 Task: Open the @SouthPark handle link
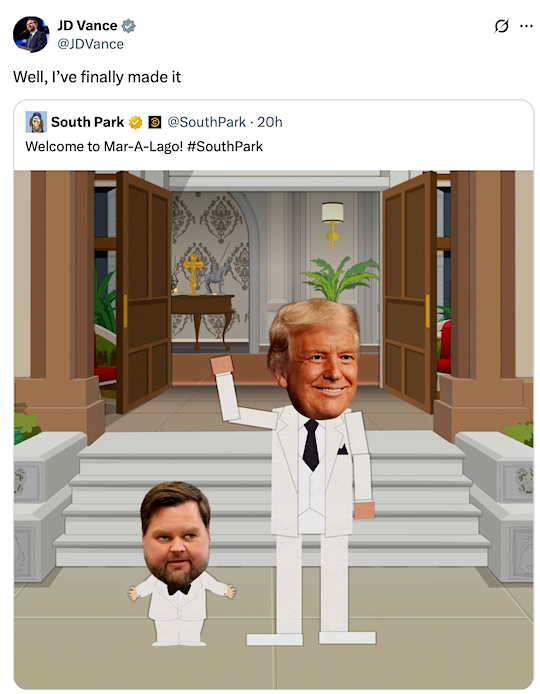[206, 122]
